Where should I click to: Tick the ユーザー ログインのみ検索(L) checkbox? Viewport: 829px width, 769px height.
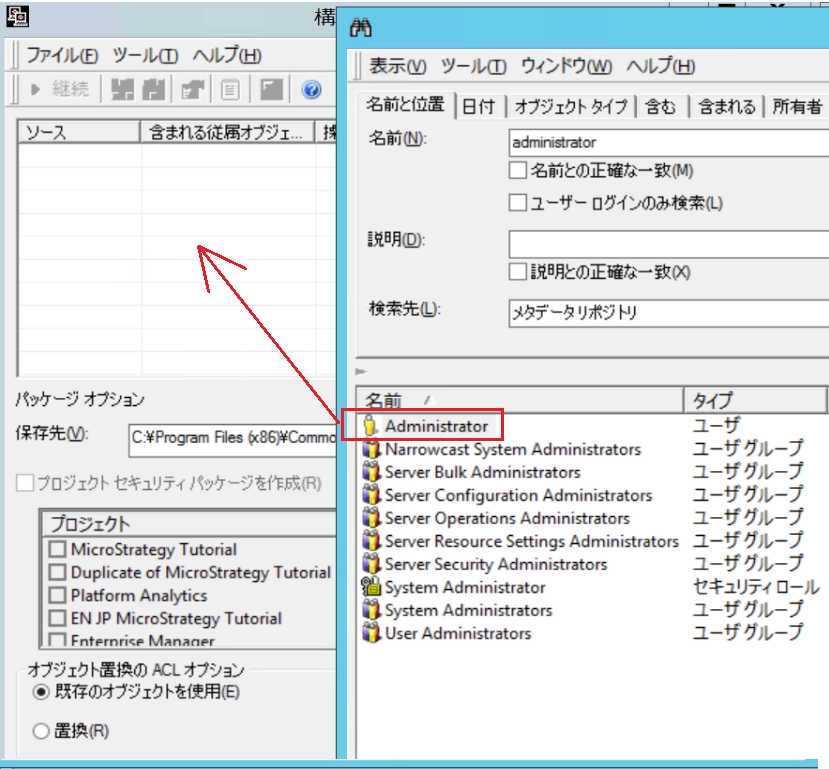coord(518,202)
